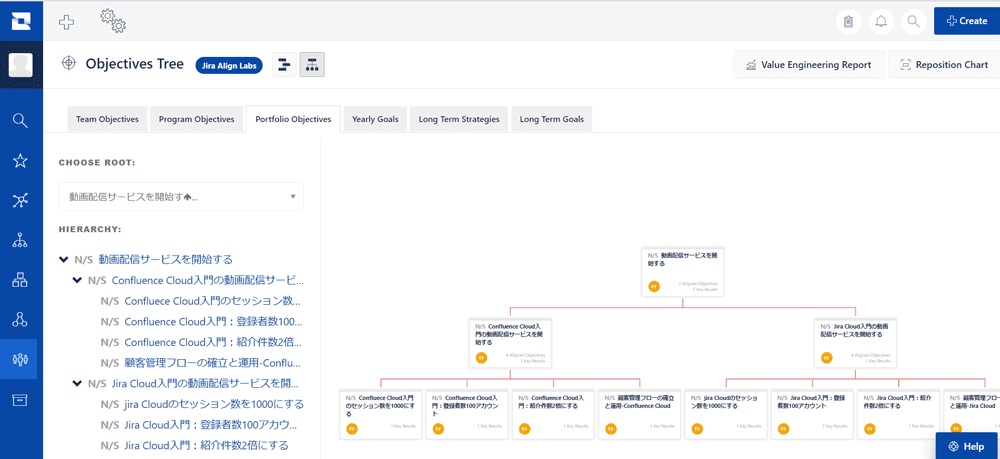1000x459 pixels.
Task: Select chart card 顧客管理フローの確立と運用-Confluence Cloud
Action: click(640, 414)
